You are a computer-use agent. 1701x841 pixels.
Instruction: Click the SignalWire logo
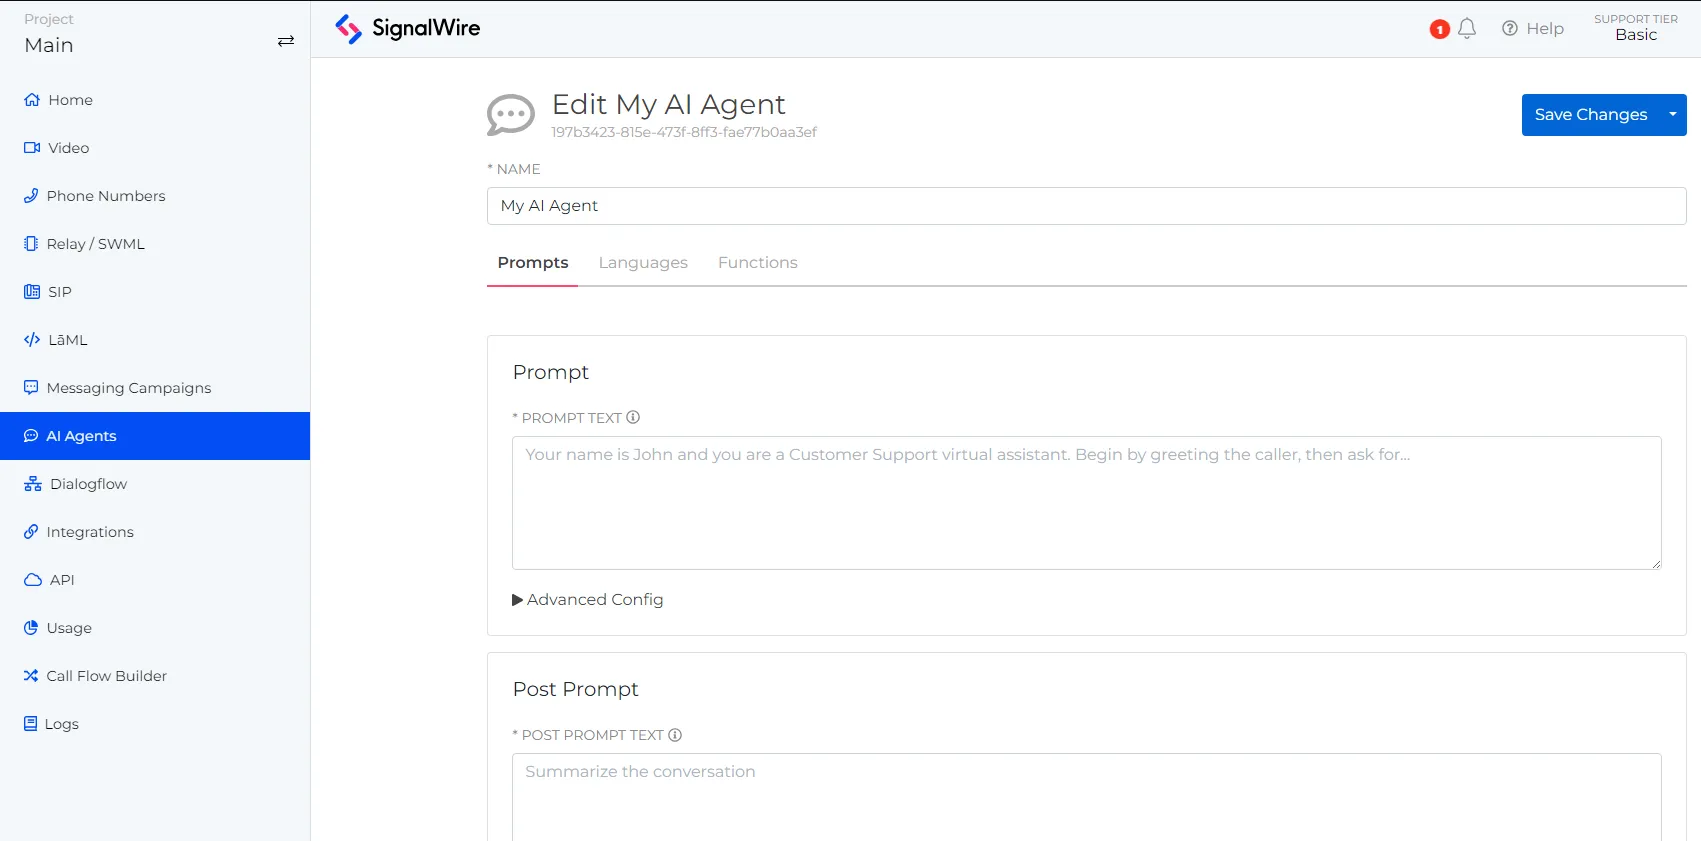point(407,28)
